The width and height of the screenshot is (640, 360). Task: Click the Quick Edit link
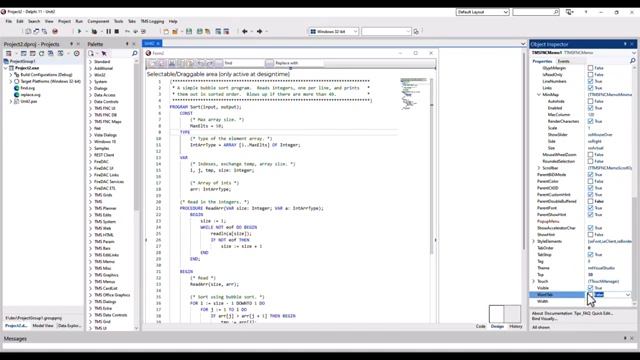coord(602,313)
